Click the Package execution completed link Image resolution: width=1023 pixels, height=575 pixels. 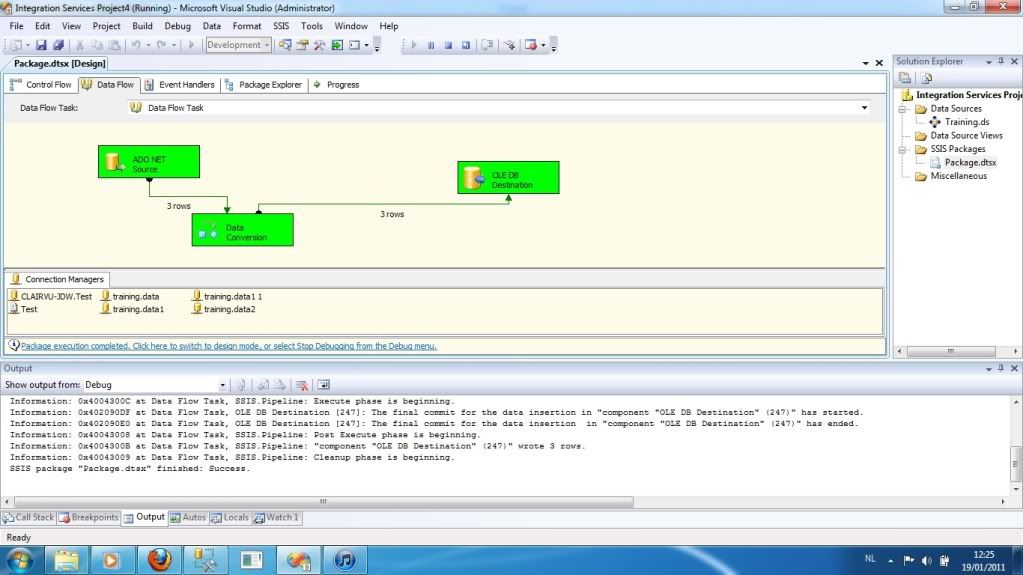228,346
